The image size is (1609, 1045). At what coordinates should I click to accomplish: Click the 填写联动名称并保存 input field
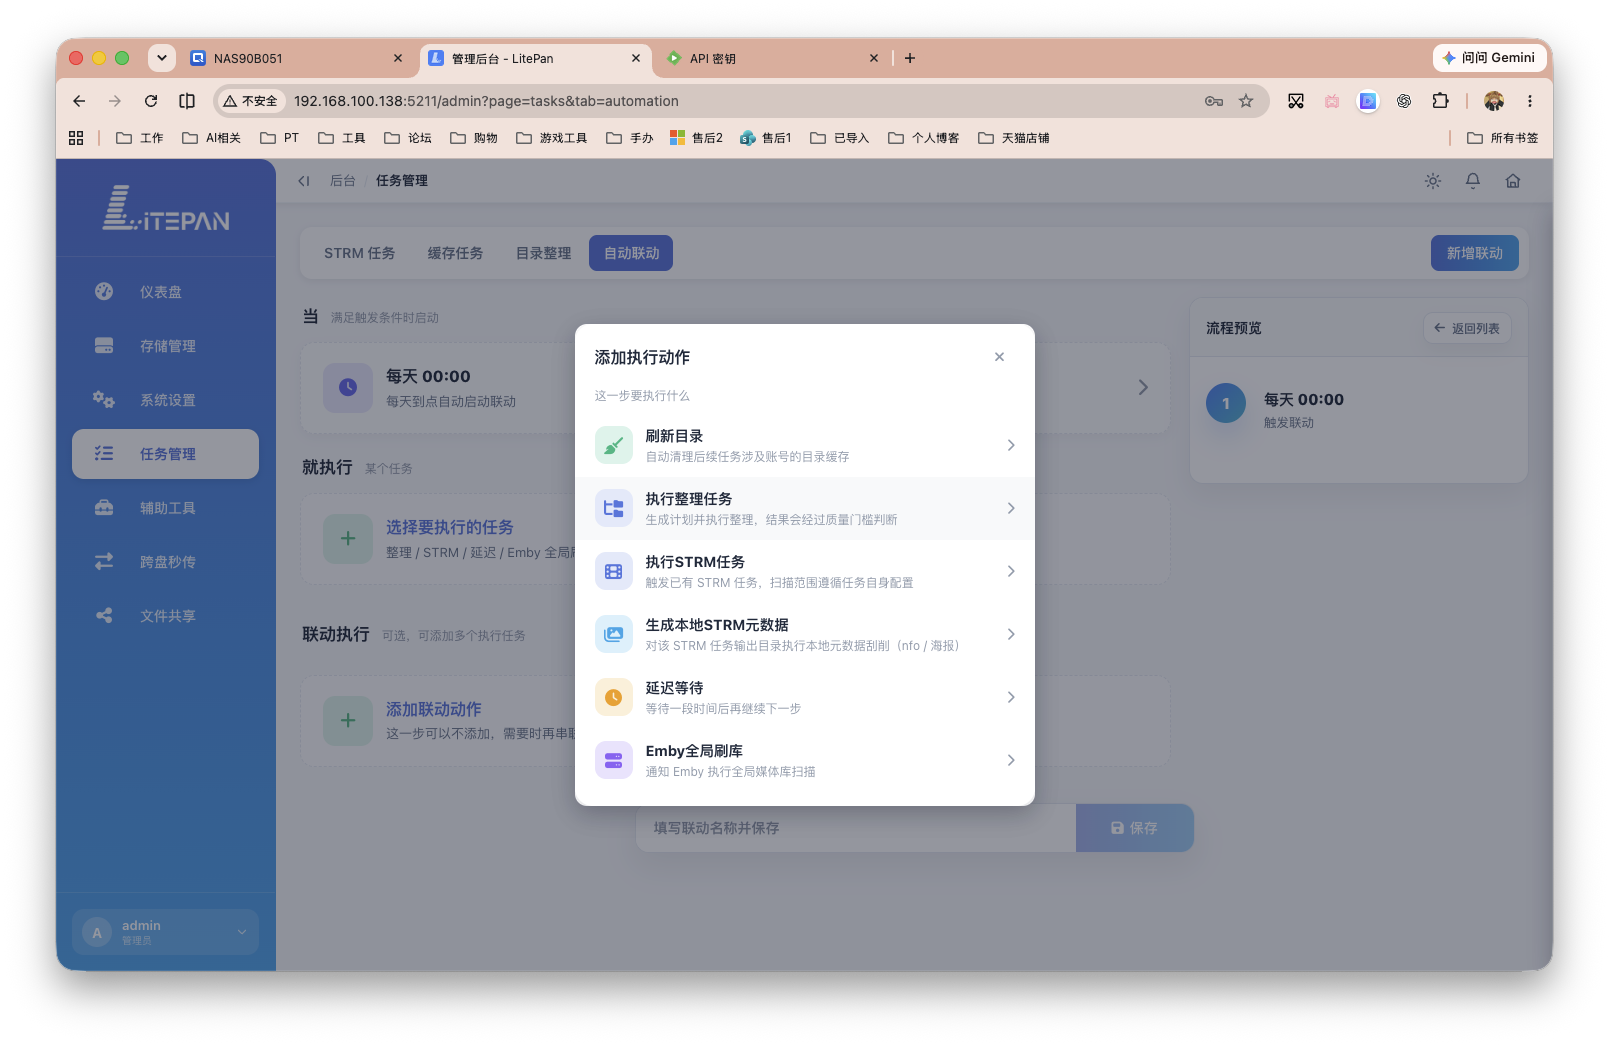856,828
